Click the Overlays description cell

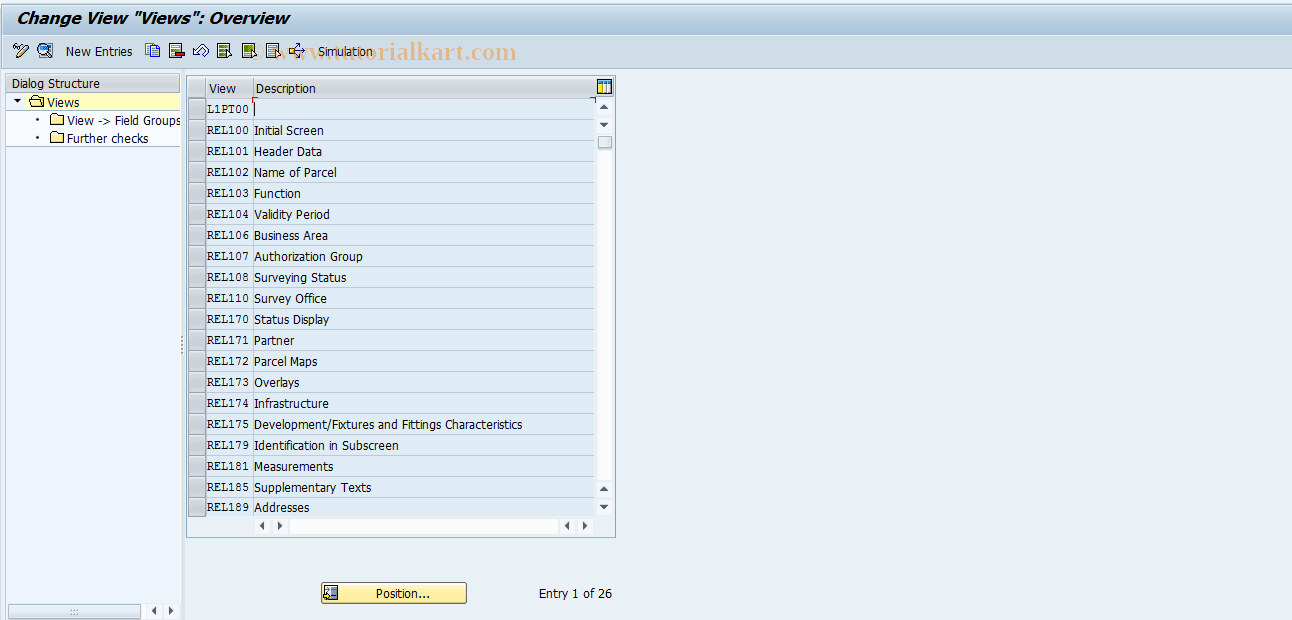[423, 382]
